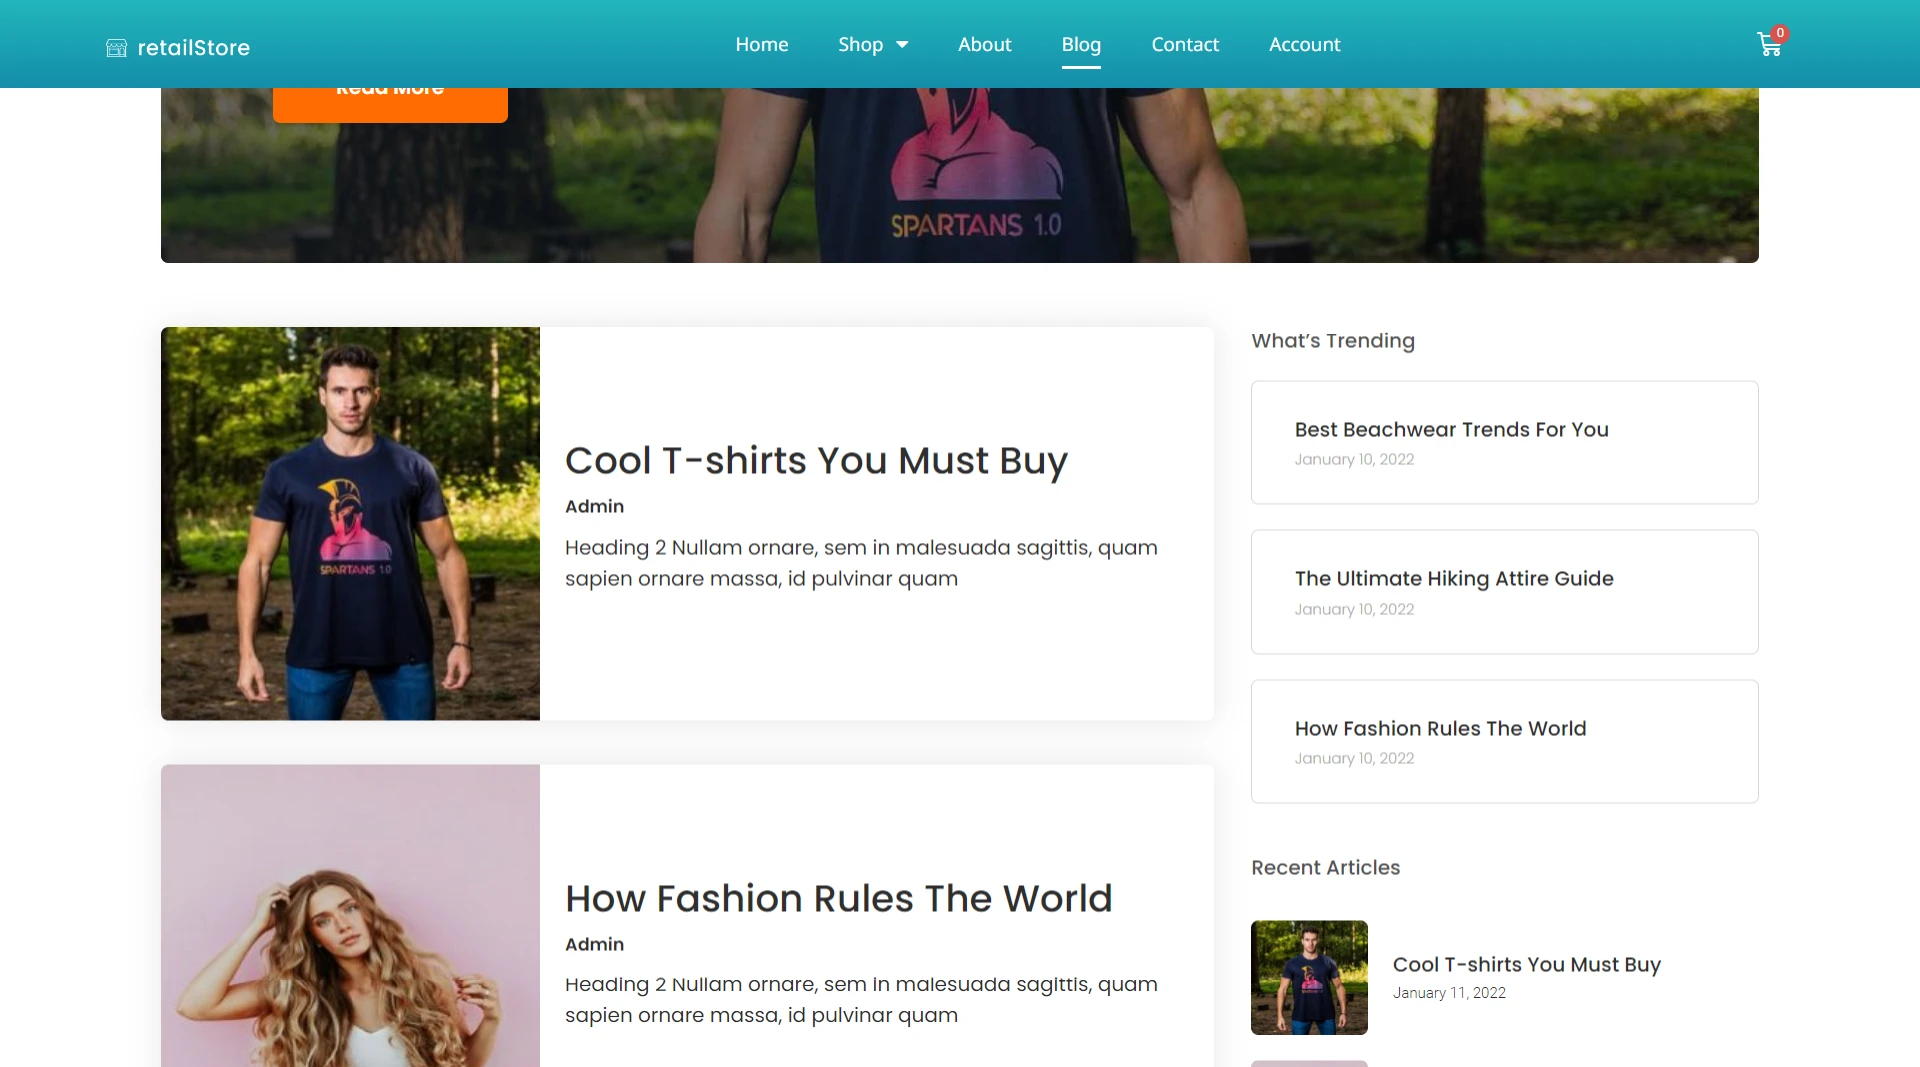
Task: Open trending post The Ultimate Hiking Attire Guide
Action: pos(1454,578)
